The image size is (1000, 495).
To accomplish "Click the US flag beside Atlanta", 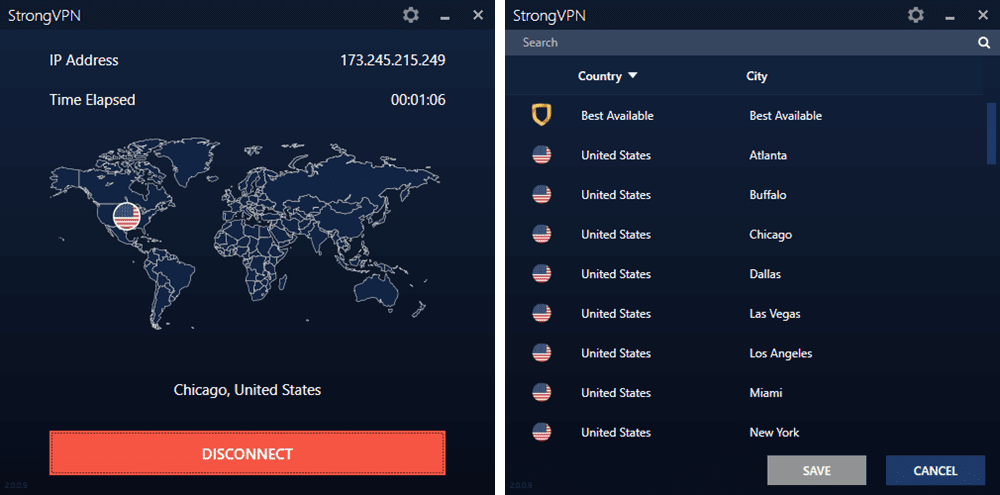I will [541, 155].
